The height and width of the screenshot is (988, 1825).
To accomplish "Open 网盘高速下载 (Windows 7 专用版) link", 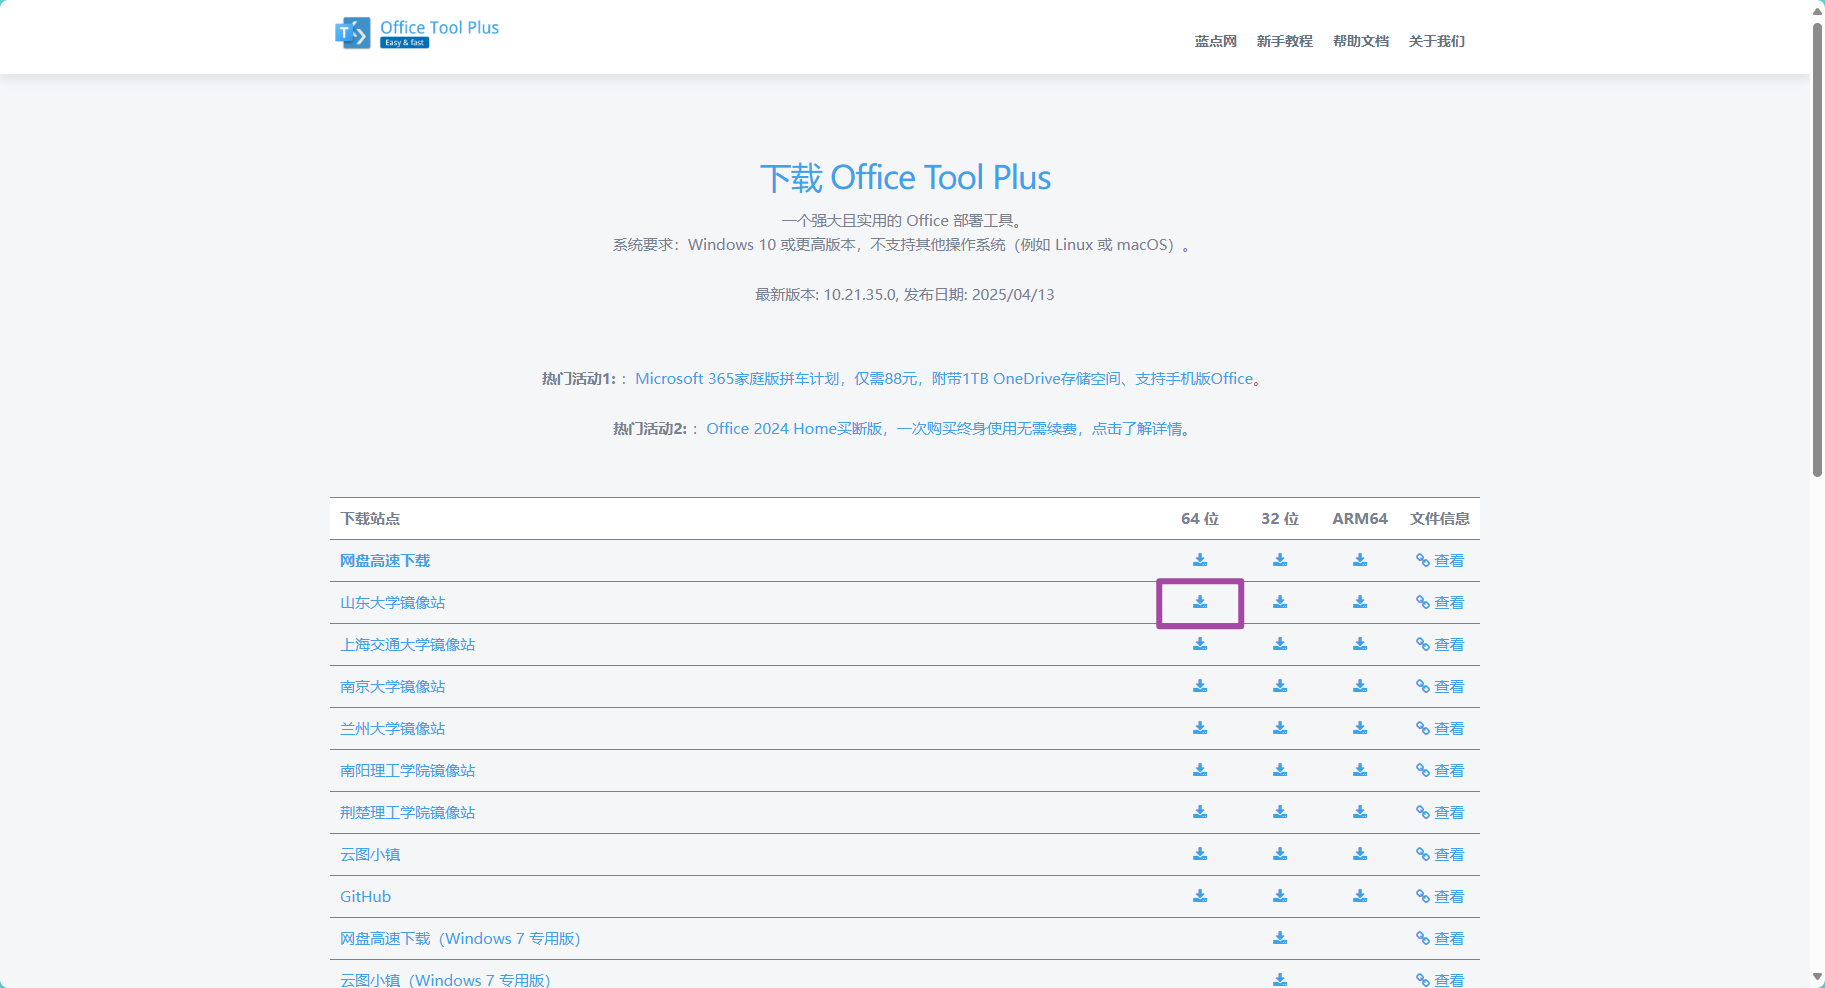I will (460, 939).
